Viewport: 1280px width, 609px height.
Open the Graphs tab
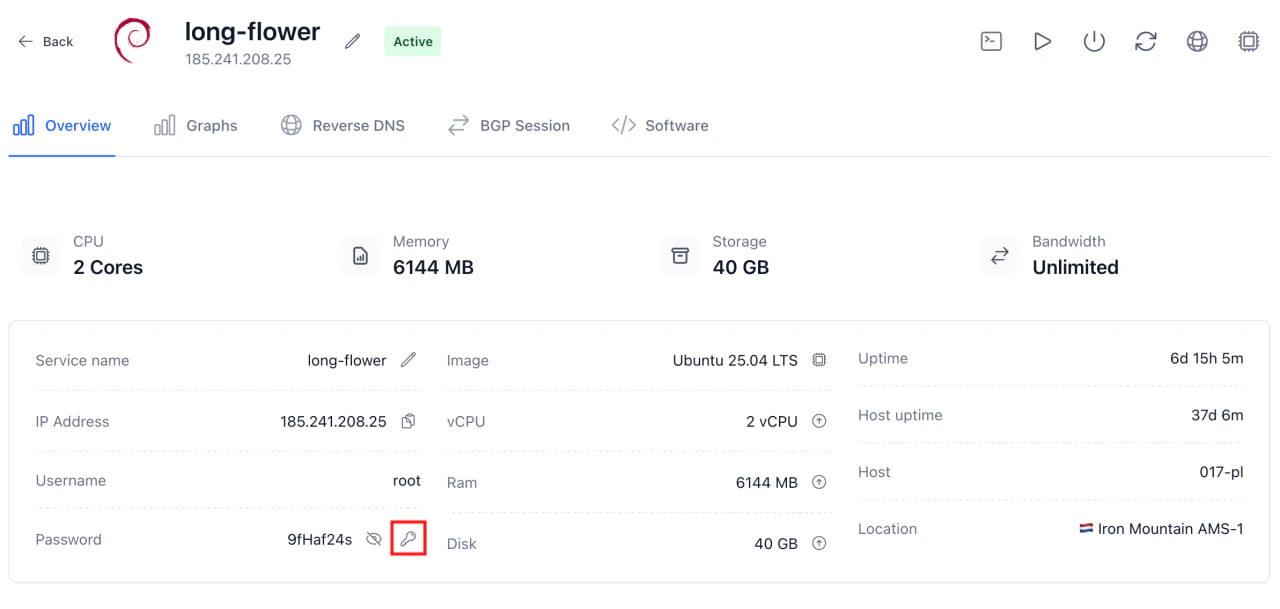pyautogui.click(x=196, y=126)
